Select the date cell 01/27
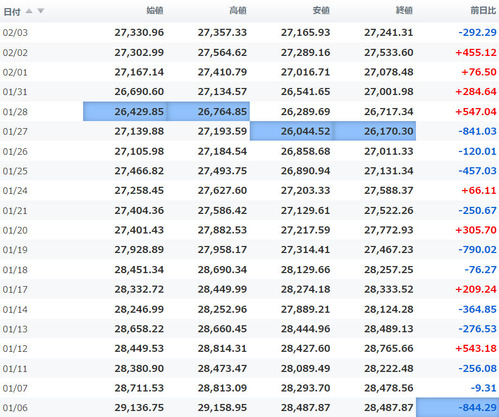This screenshot has width=499, height=417. (15, 131)
